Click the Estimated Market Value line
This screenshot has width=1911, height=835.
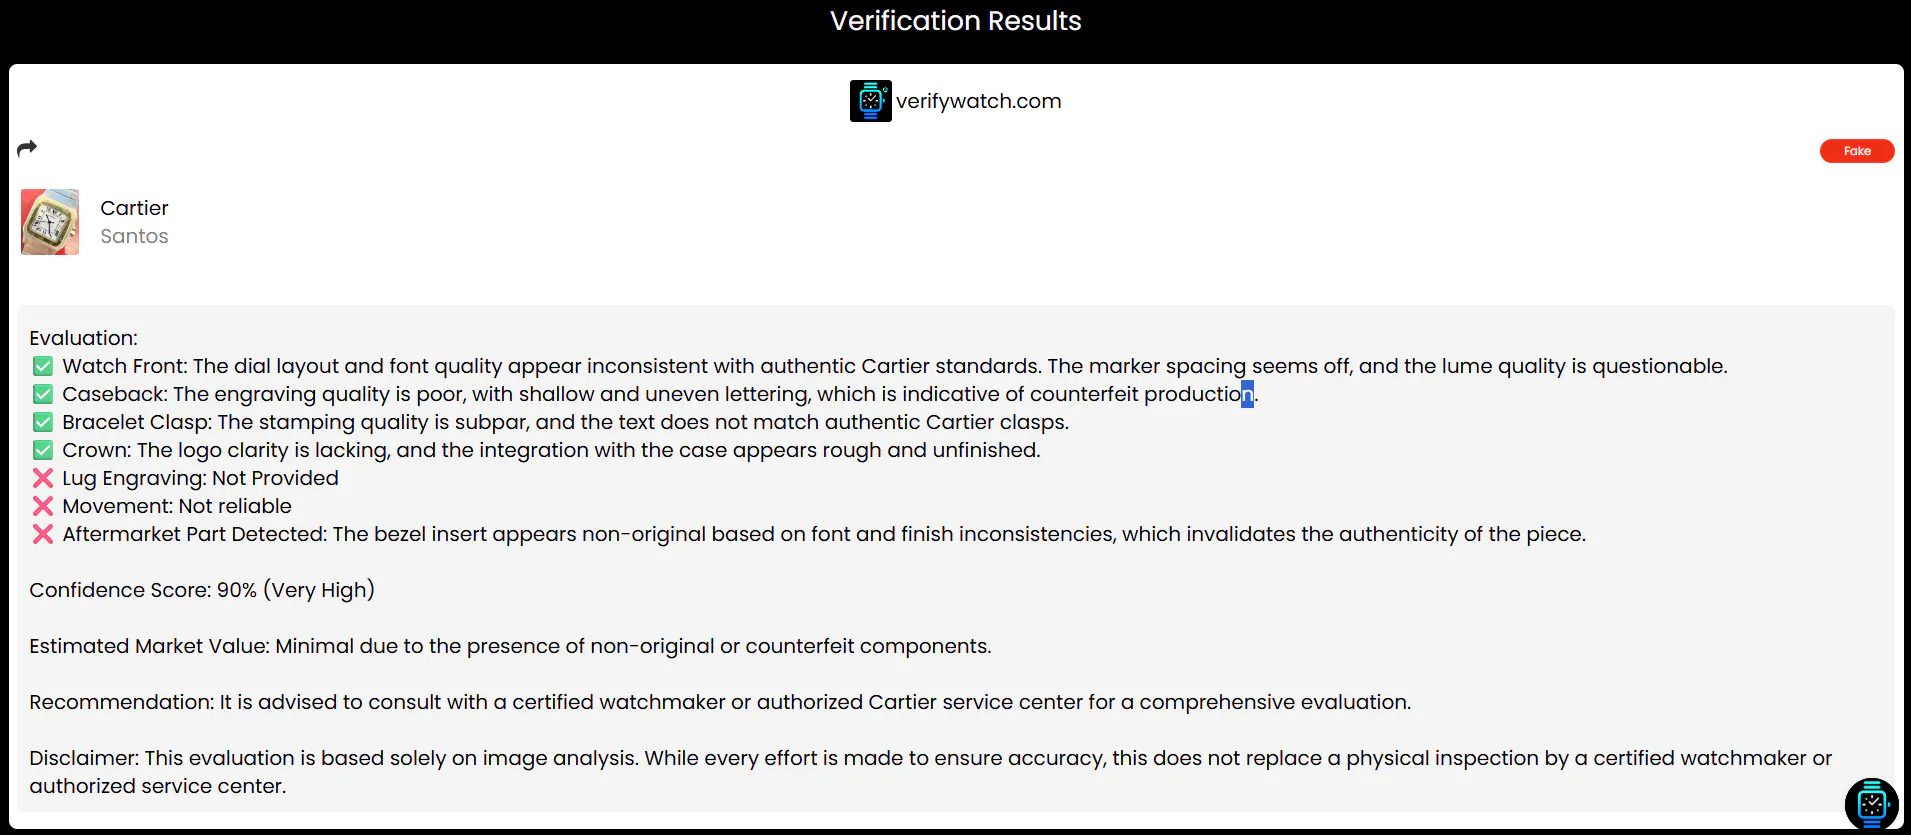point(510,646)
